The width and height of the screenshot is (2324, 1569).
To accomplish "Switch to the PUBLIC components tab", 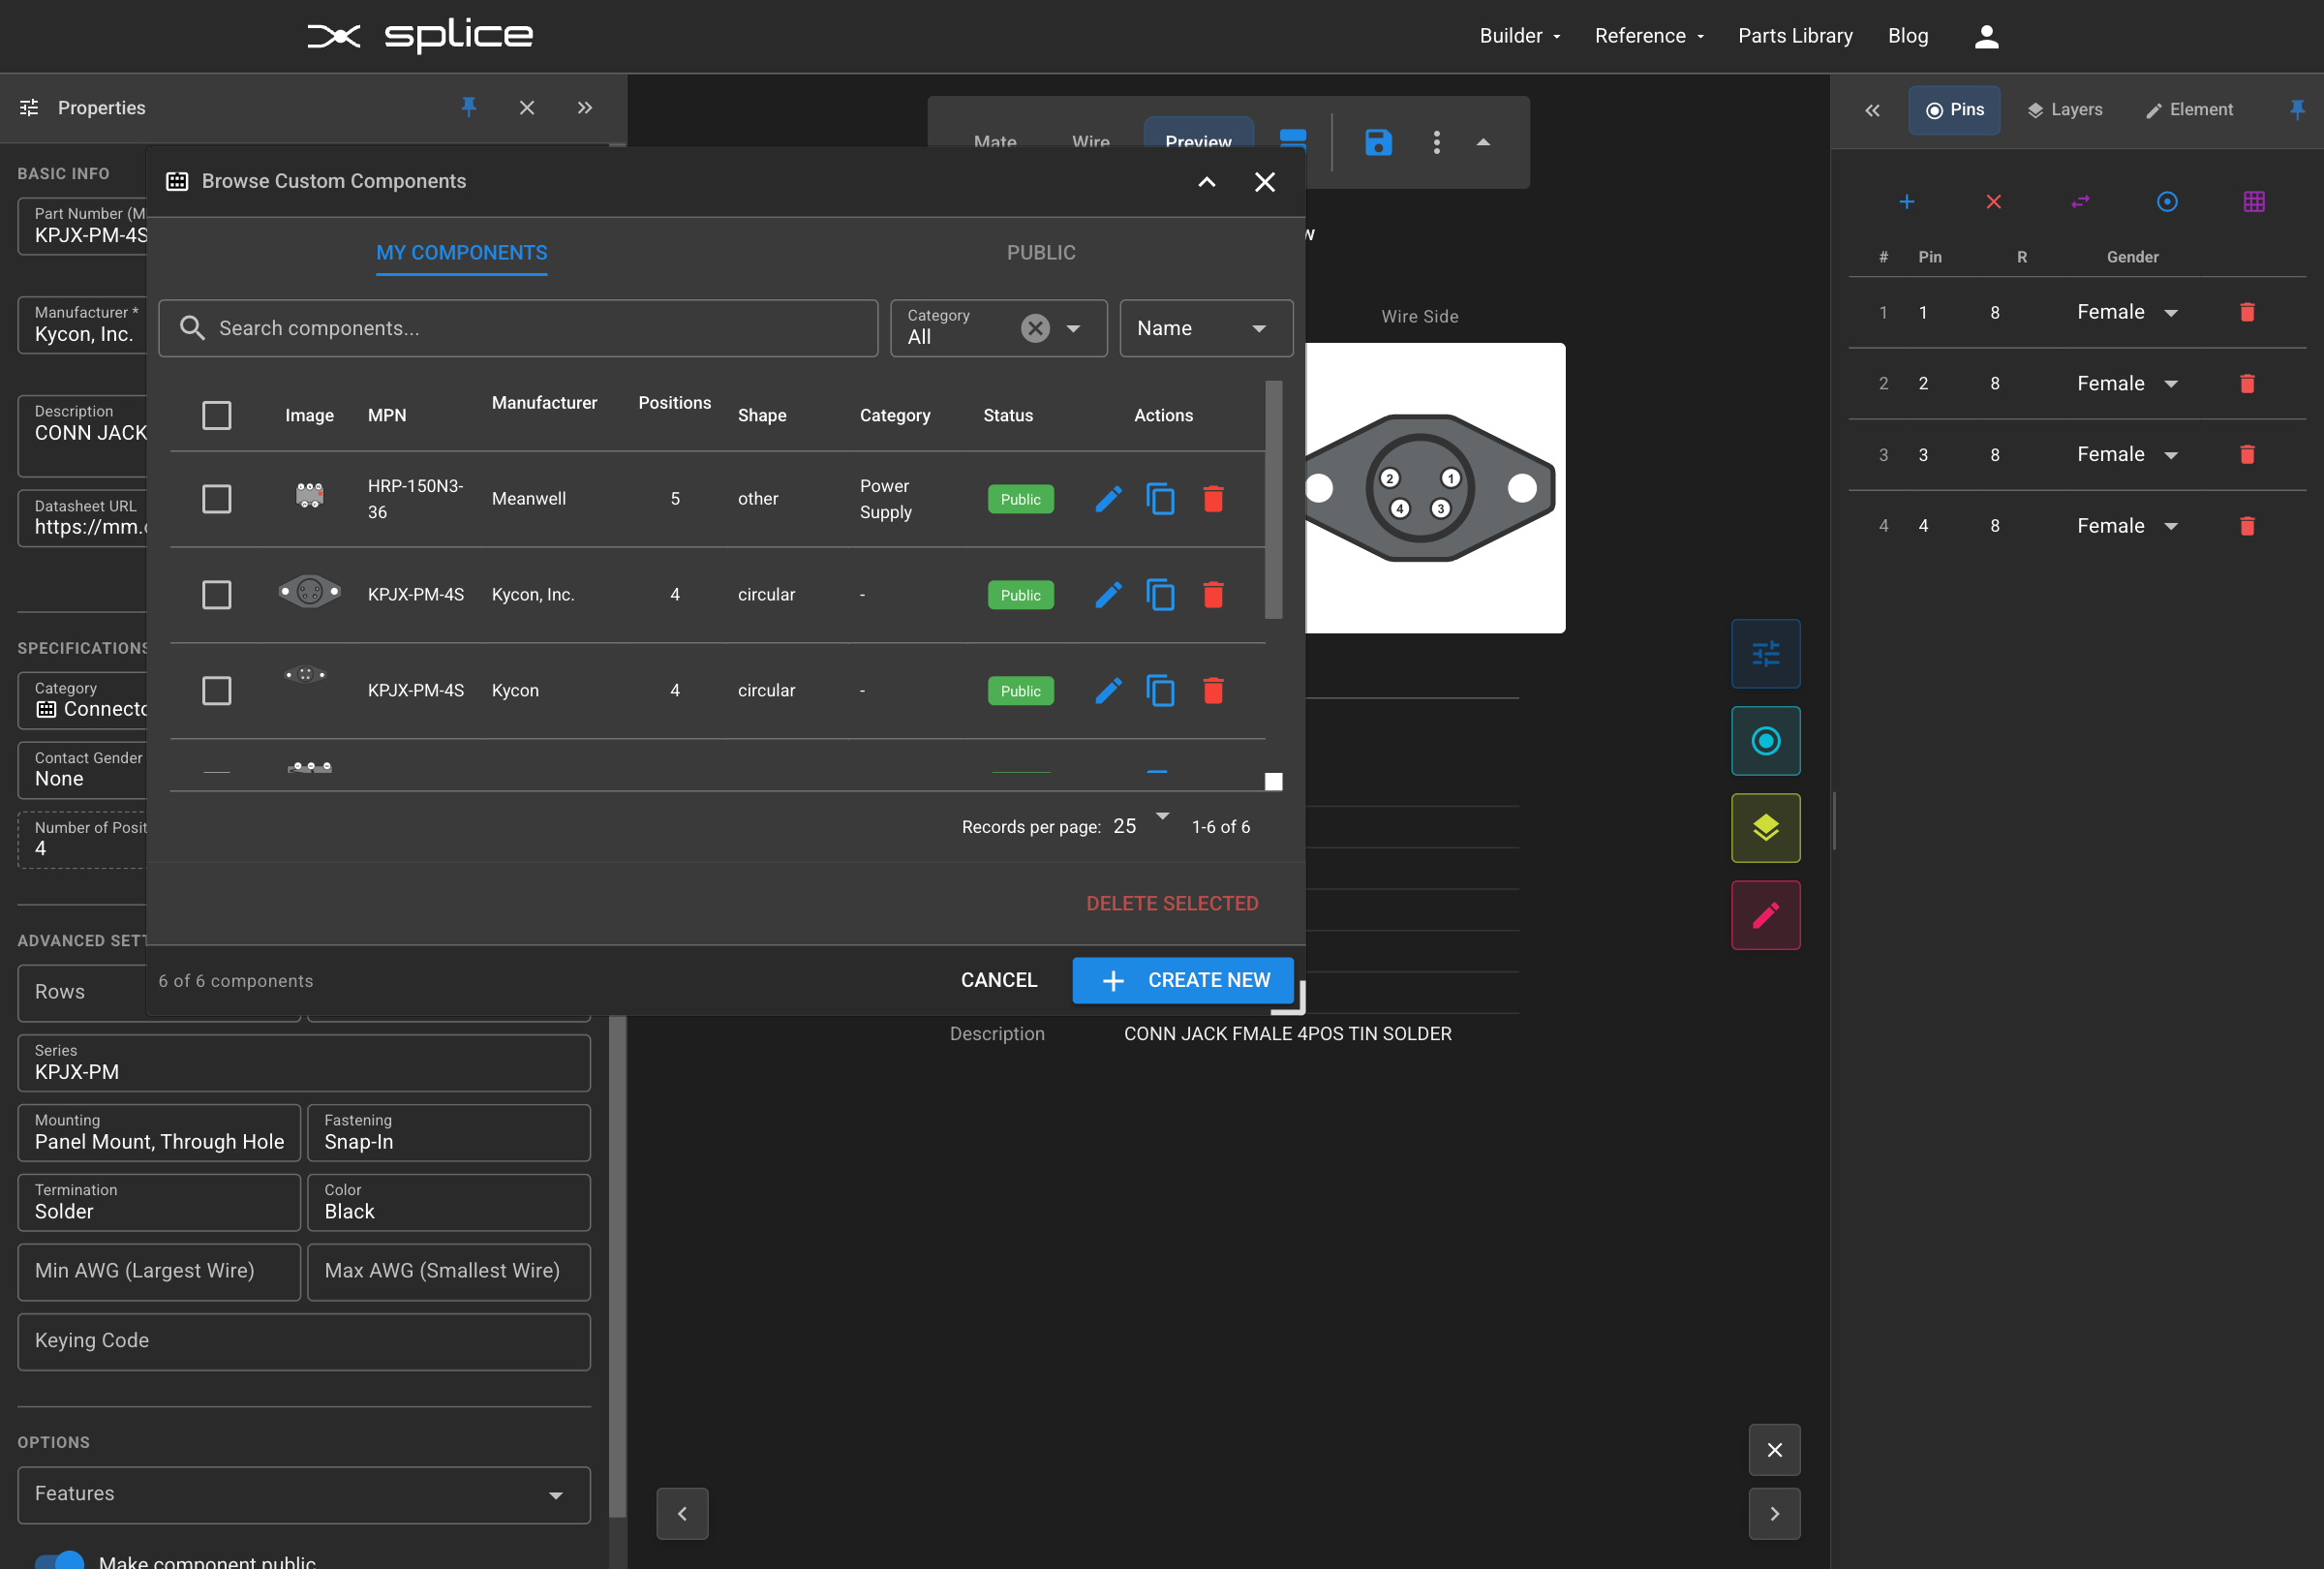I will [x=1040, y=252].
